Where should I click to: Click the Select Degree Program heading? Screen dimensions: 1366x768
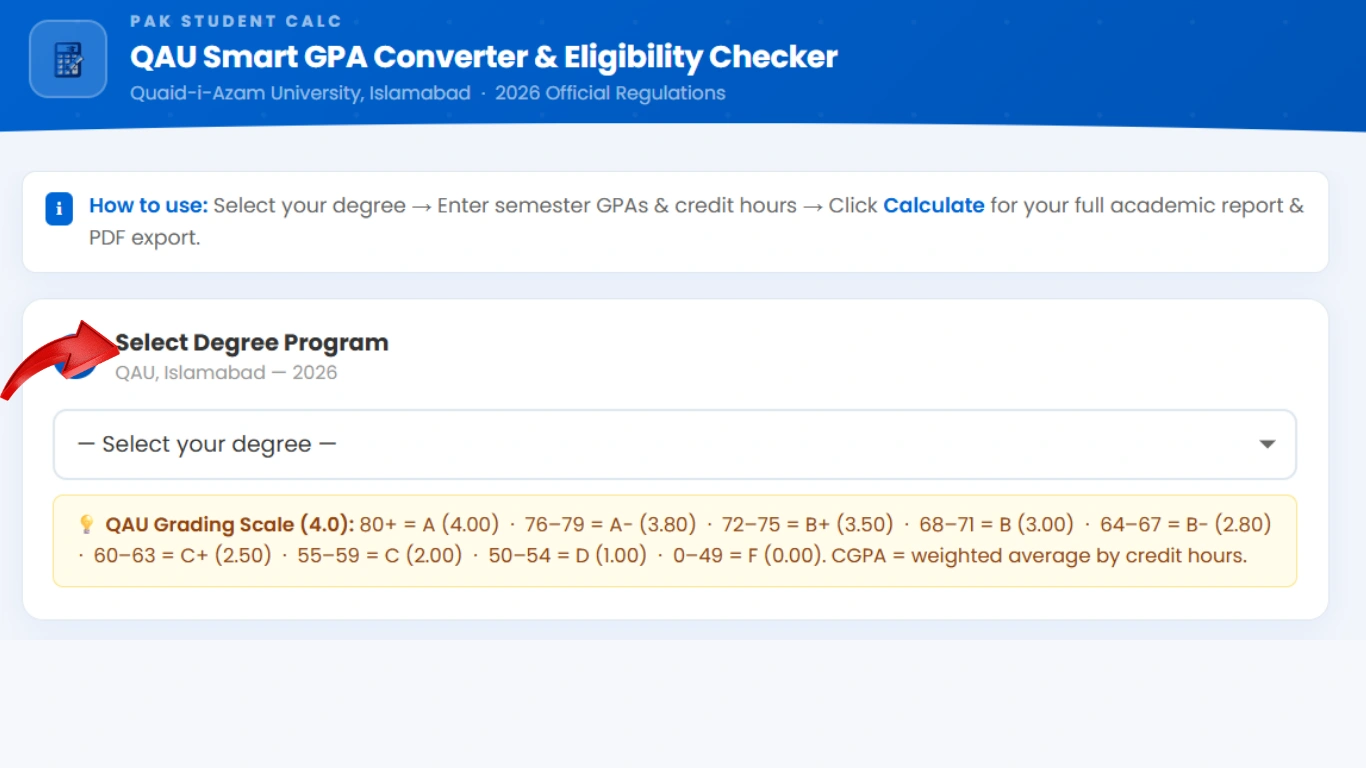click(252, 343)
